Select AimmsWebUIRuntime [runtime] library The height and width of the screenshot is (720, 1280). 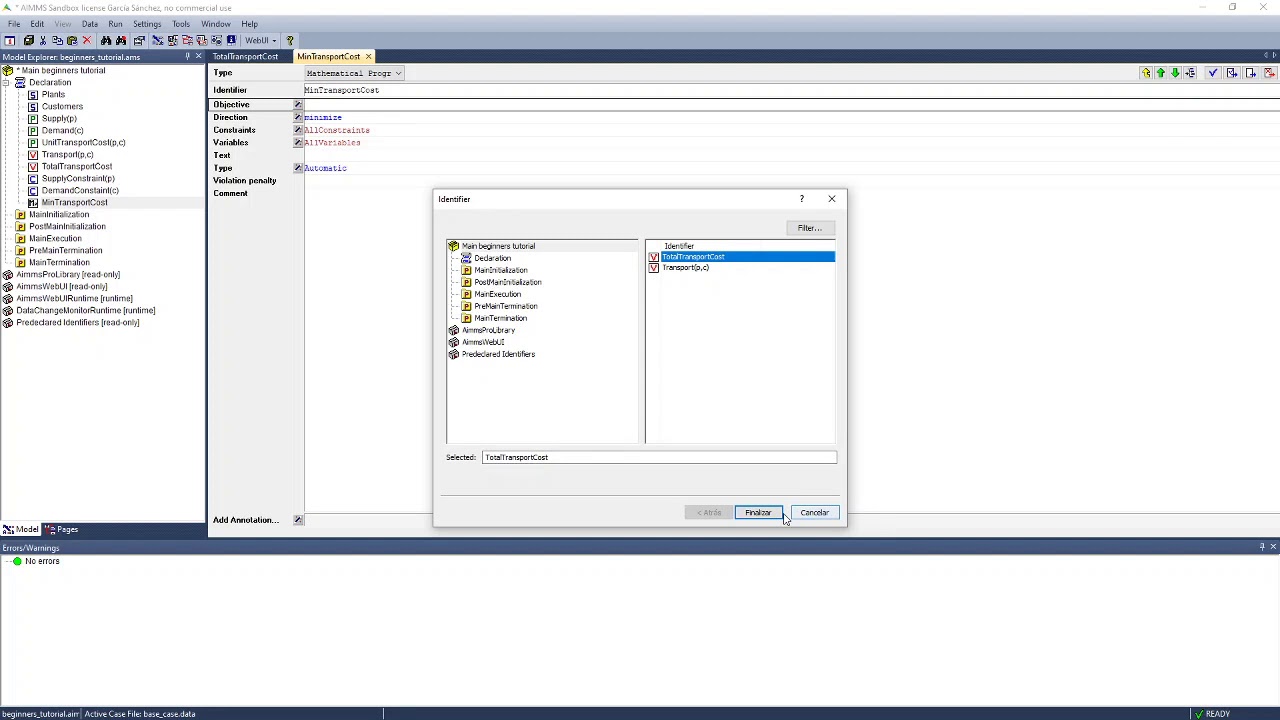click(74, 298)
